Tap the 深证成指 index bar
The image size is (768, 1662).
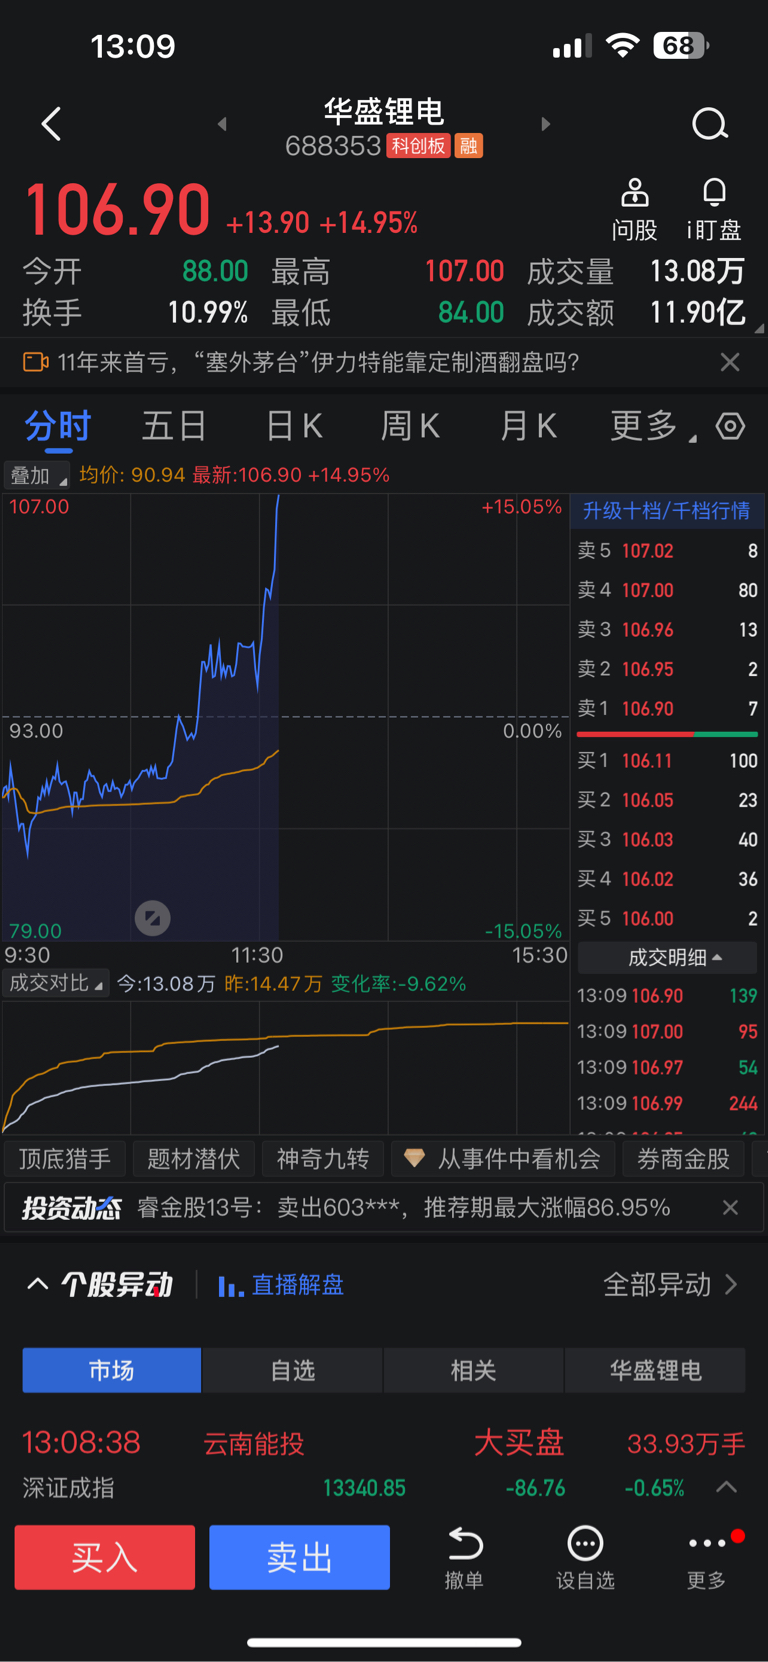point(384,1488)
